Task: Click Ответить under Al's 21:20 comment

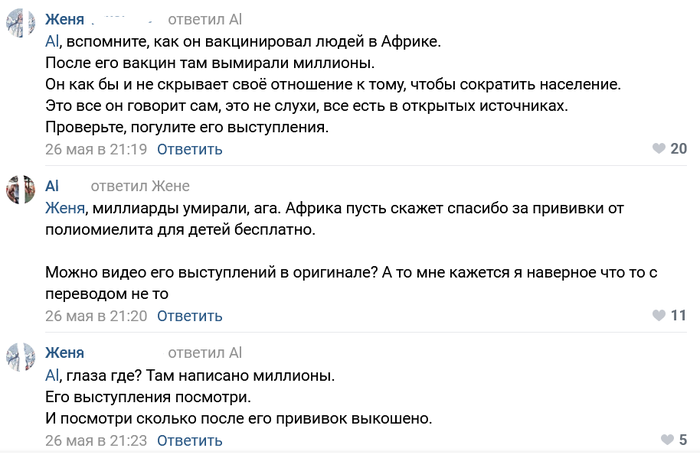Action: 189,316
